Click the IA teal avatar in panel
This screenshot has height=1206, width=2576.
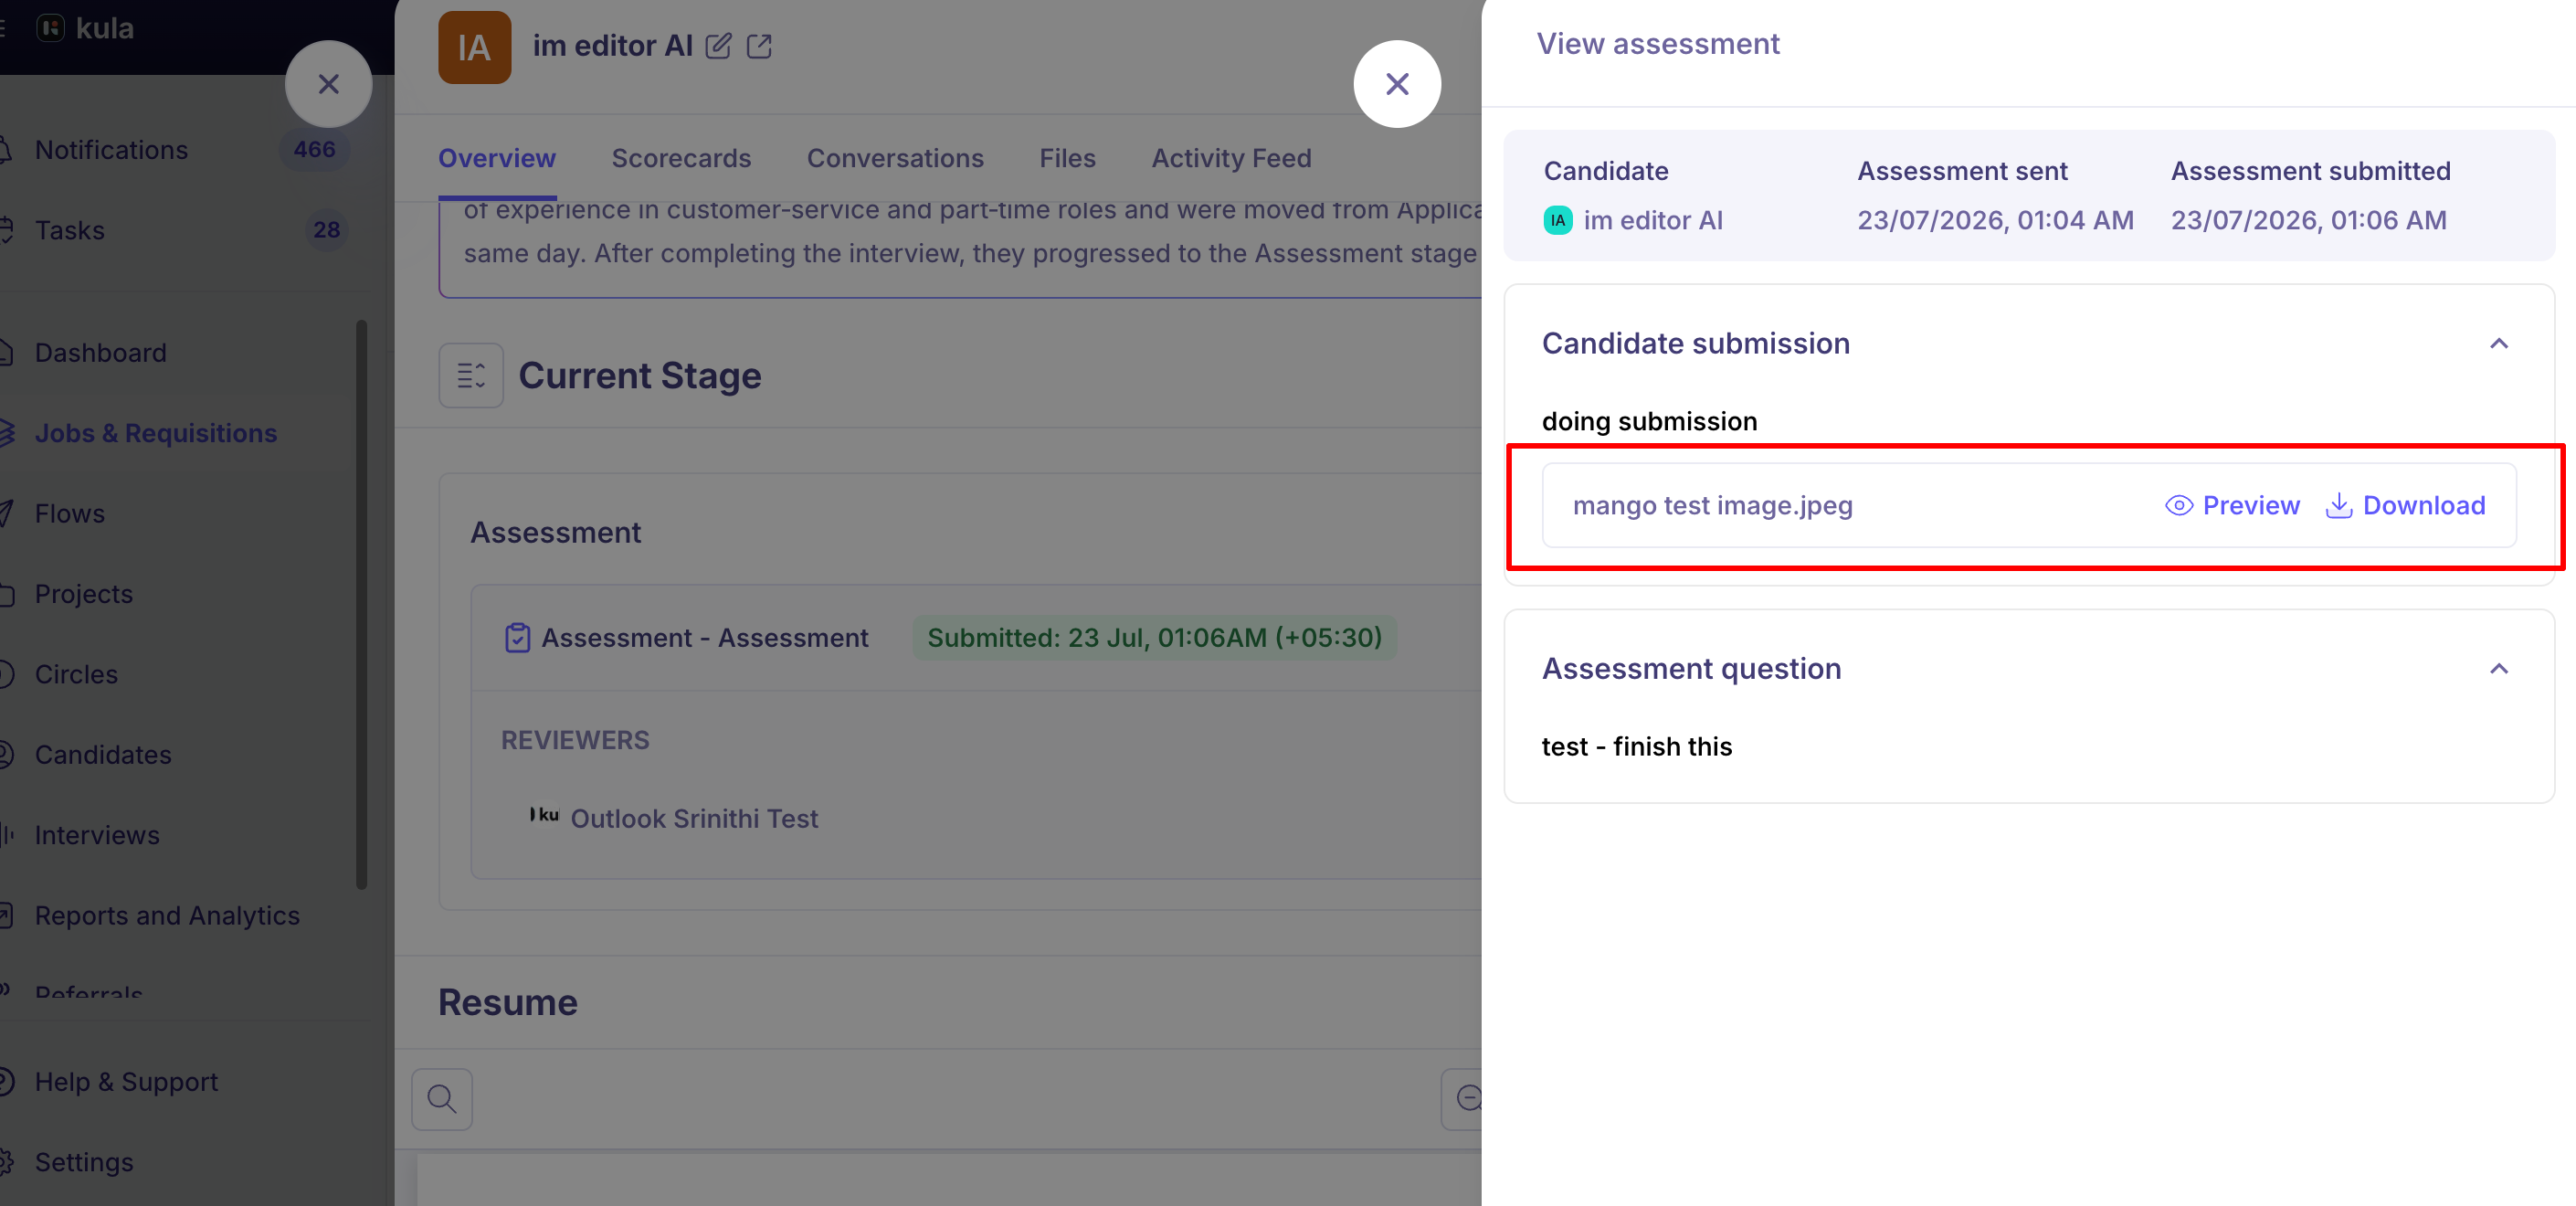coord(1558,220)
